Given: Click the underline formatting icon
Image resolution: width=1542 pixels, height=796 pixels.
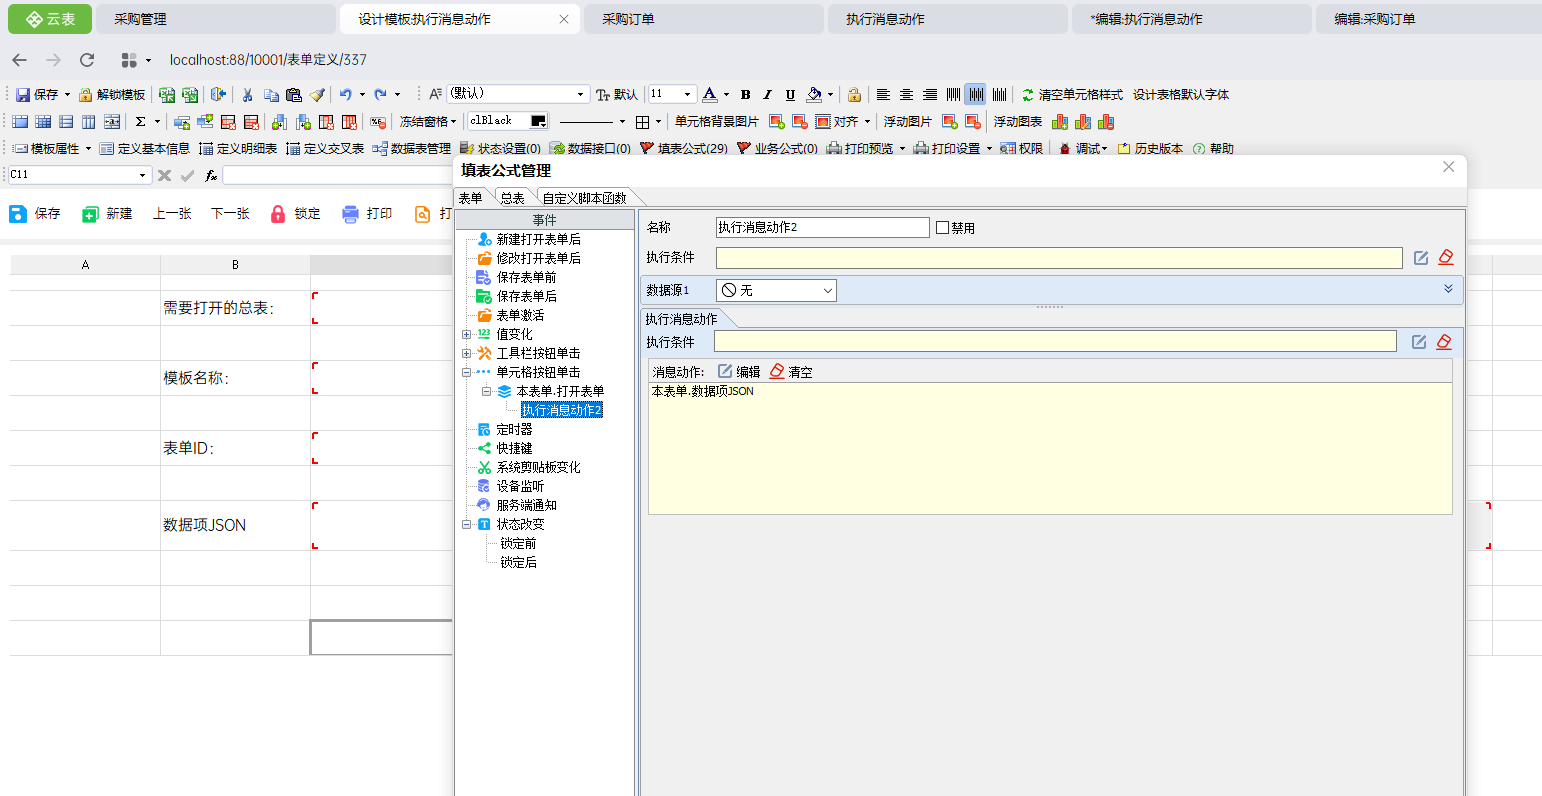Looking at the screenshot, I should (790, 95).
